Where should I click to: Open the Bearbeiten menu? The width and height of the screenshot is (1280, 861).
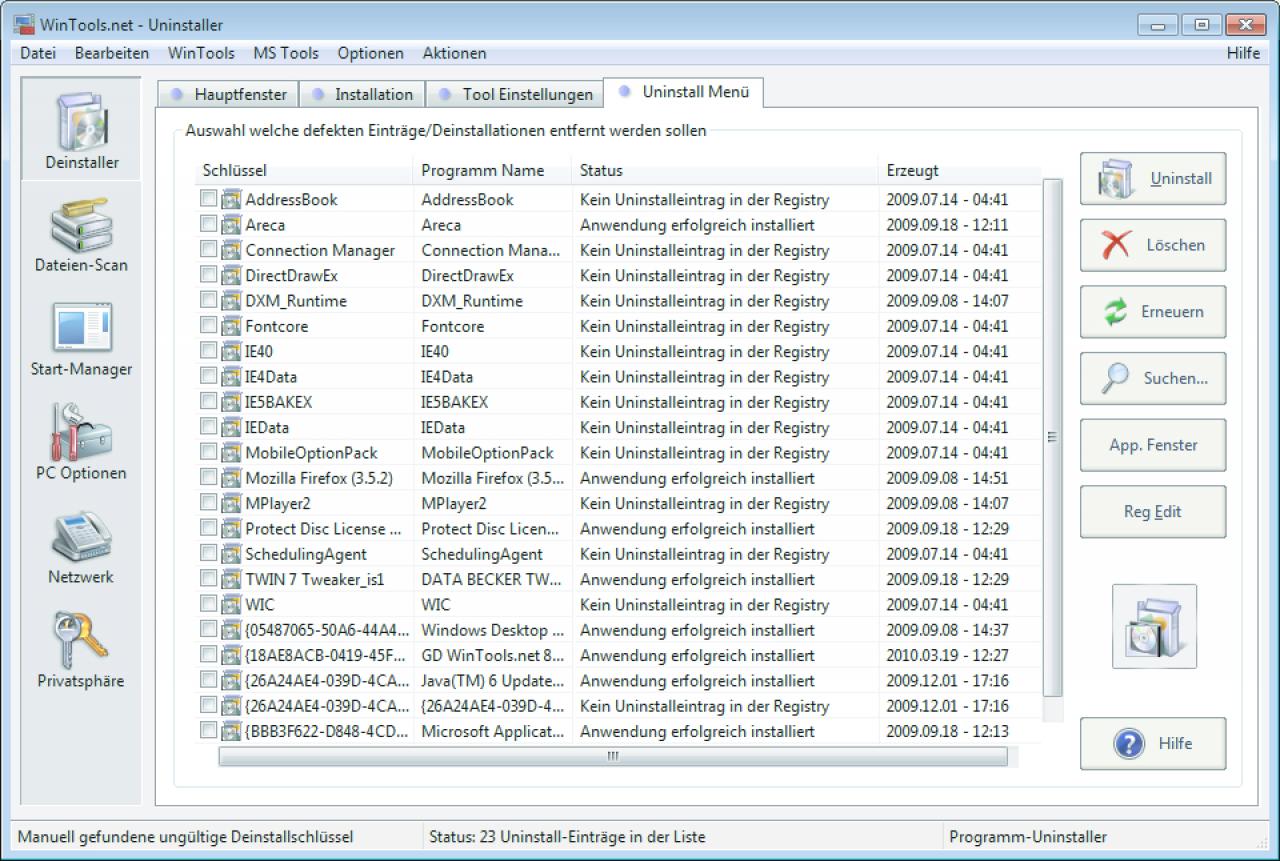pyautogui.click(x=112, y=53)
